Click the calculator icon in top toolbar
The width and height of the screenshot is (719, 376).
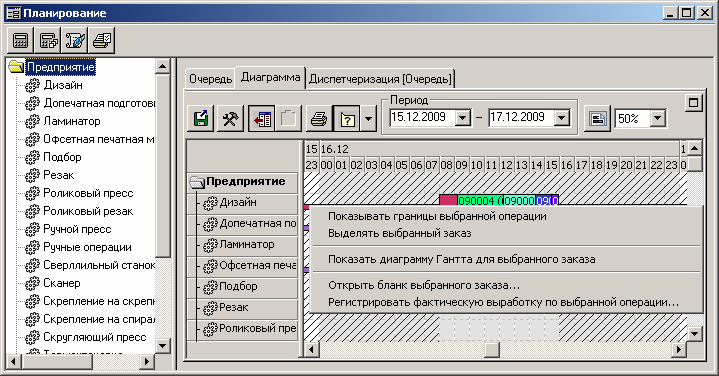coord(20,40)
